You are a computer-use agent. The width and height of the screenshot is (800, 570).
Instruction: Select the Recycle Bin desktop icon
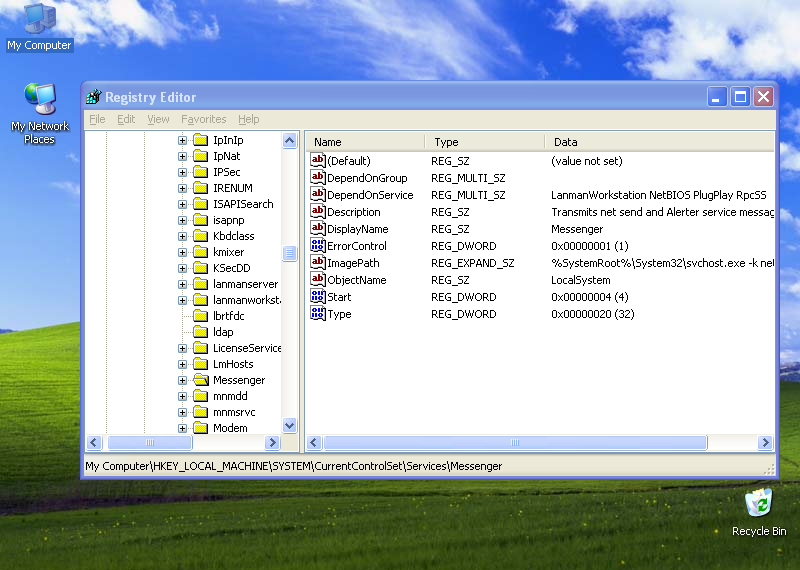pyautogui.click(x=759, y=512)
